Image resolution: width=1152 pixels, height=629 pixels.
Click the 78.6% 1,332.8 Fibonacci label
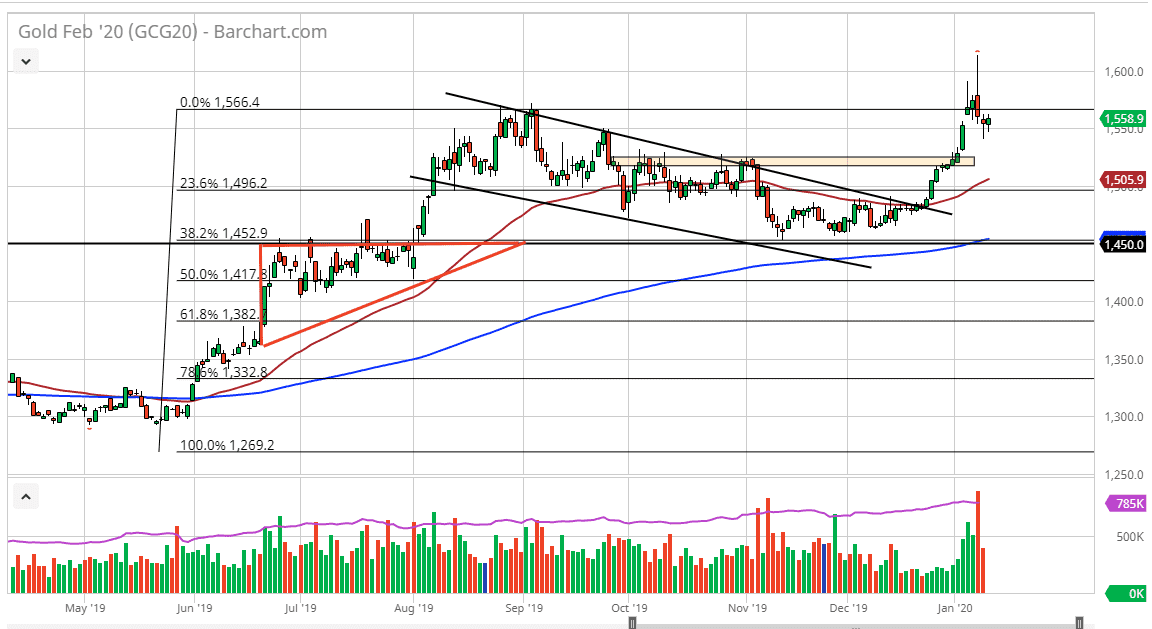point(223,372)
